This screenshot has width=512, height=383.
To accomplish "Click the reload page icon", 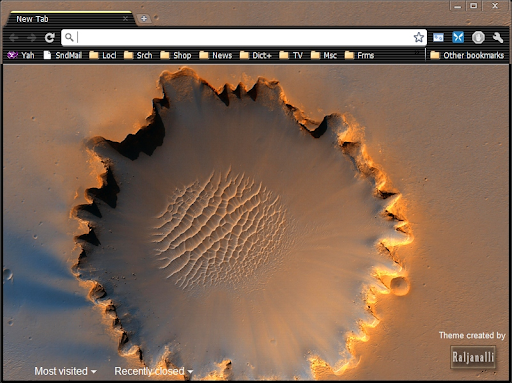I will click(50, 38).
